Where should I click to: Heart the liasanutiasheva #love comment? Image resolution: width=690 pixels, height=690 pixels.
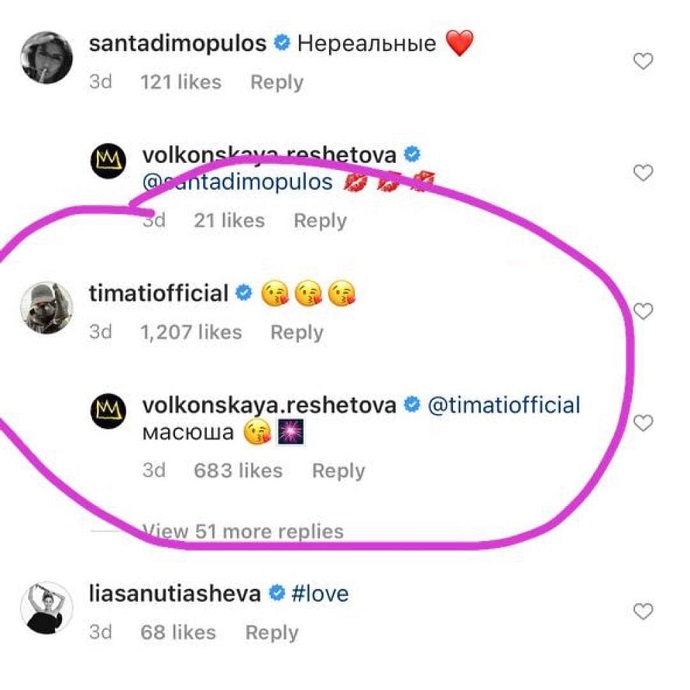(x=644, y=611)
